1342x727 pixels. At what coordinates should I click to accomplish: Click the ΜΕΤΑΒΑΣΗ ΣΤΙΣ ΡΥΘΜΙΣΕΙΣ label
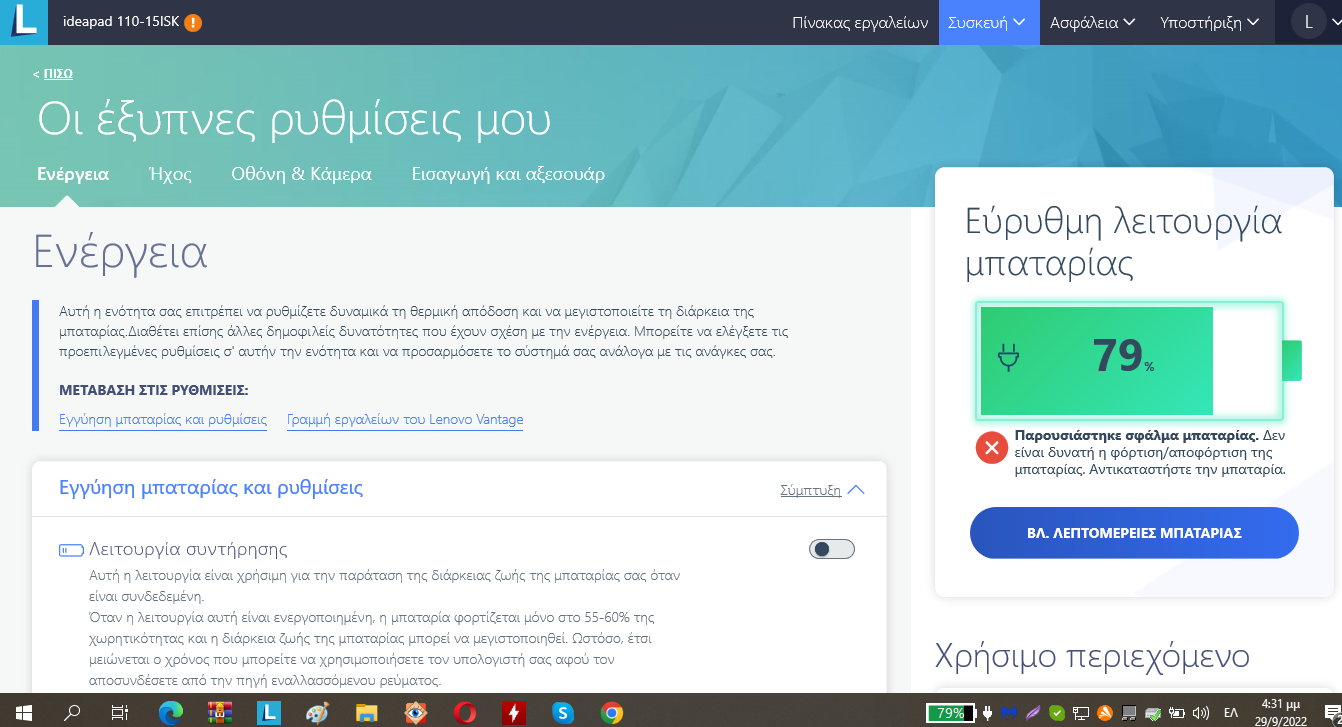tap(154, 390)
